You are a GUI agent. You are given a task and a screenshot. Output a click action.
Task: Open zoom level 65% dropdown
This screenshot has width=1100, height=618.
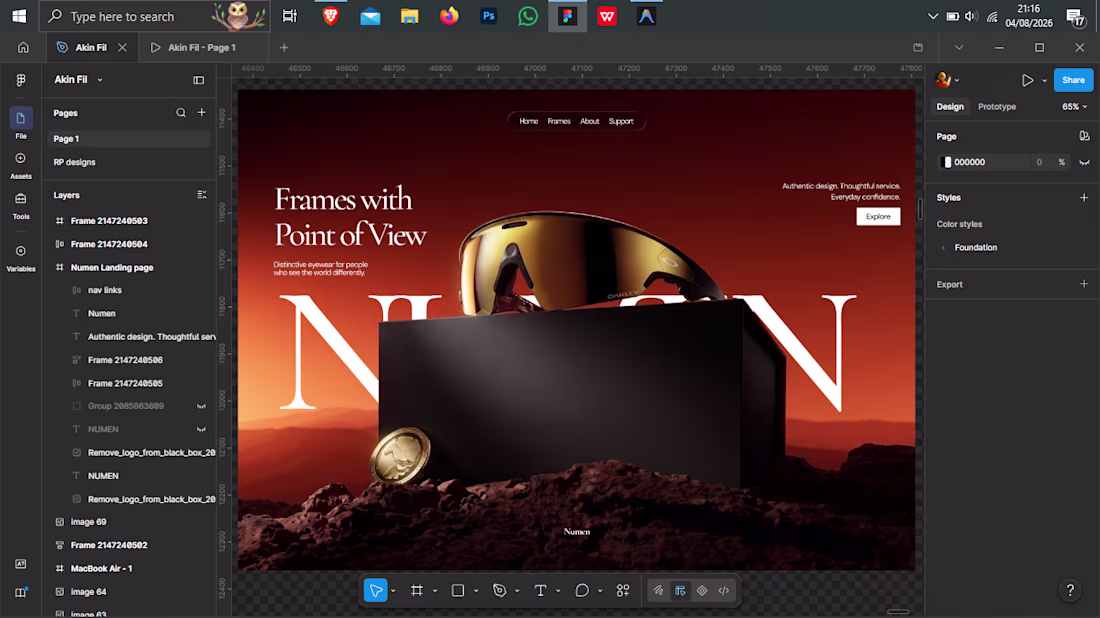(1074, 107)
